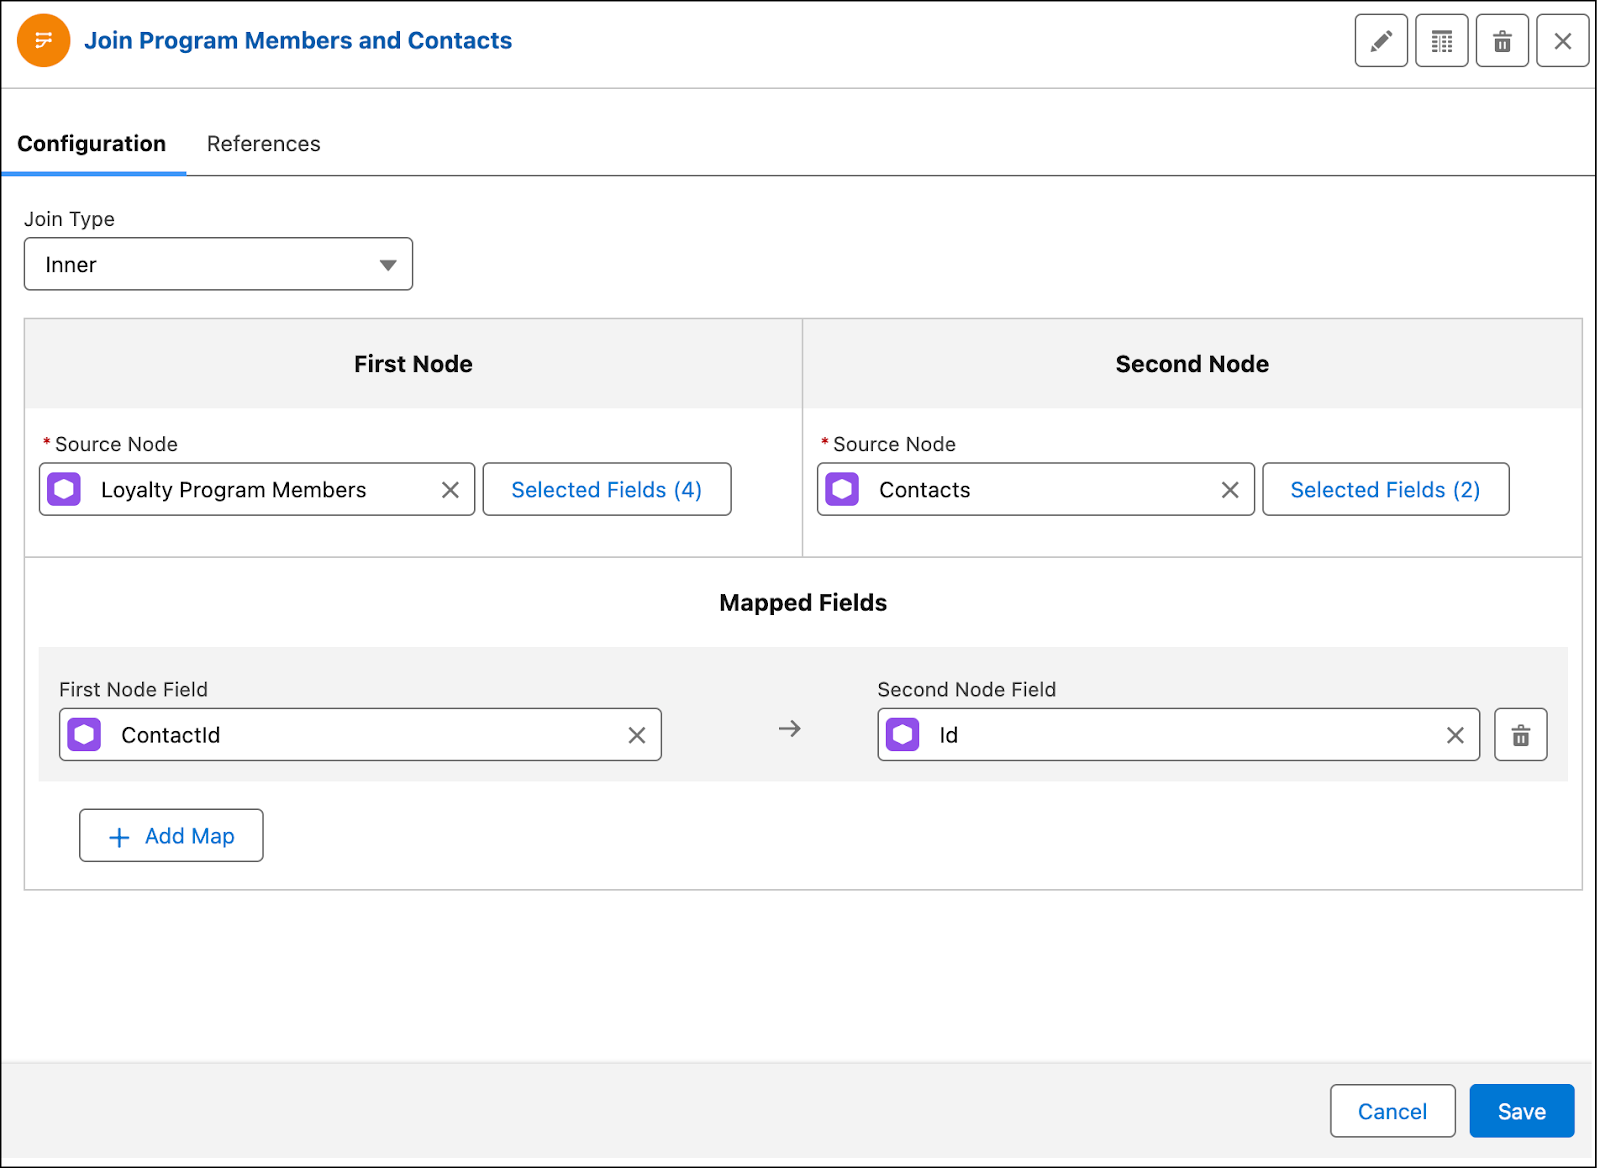
Task: Delete the ContactId-to-Id mapping with trash icon
Action: point(1520,734)
